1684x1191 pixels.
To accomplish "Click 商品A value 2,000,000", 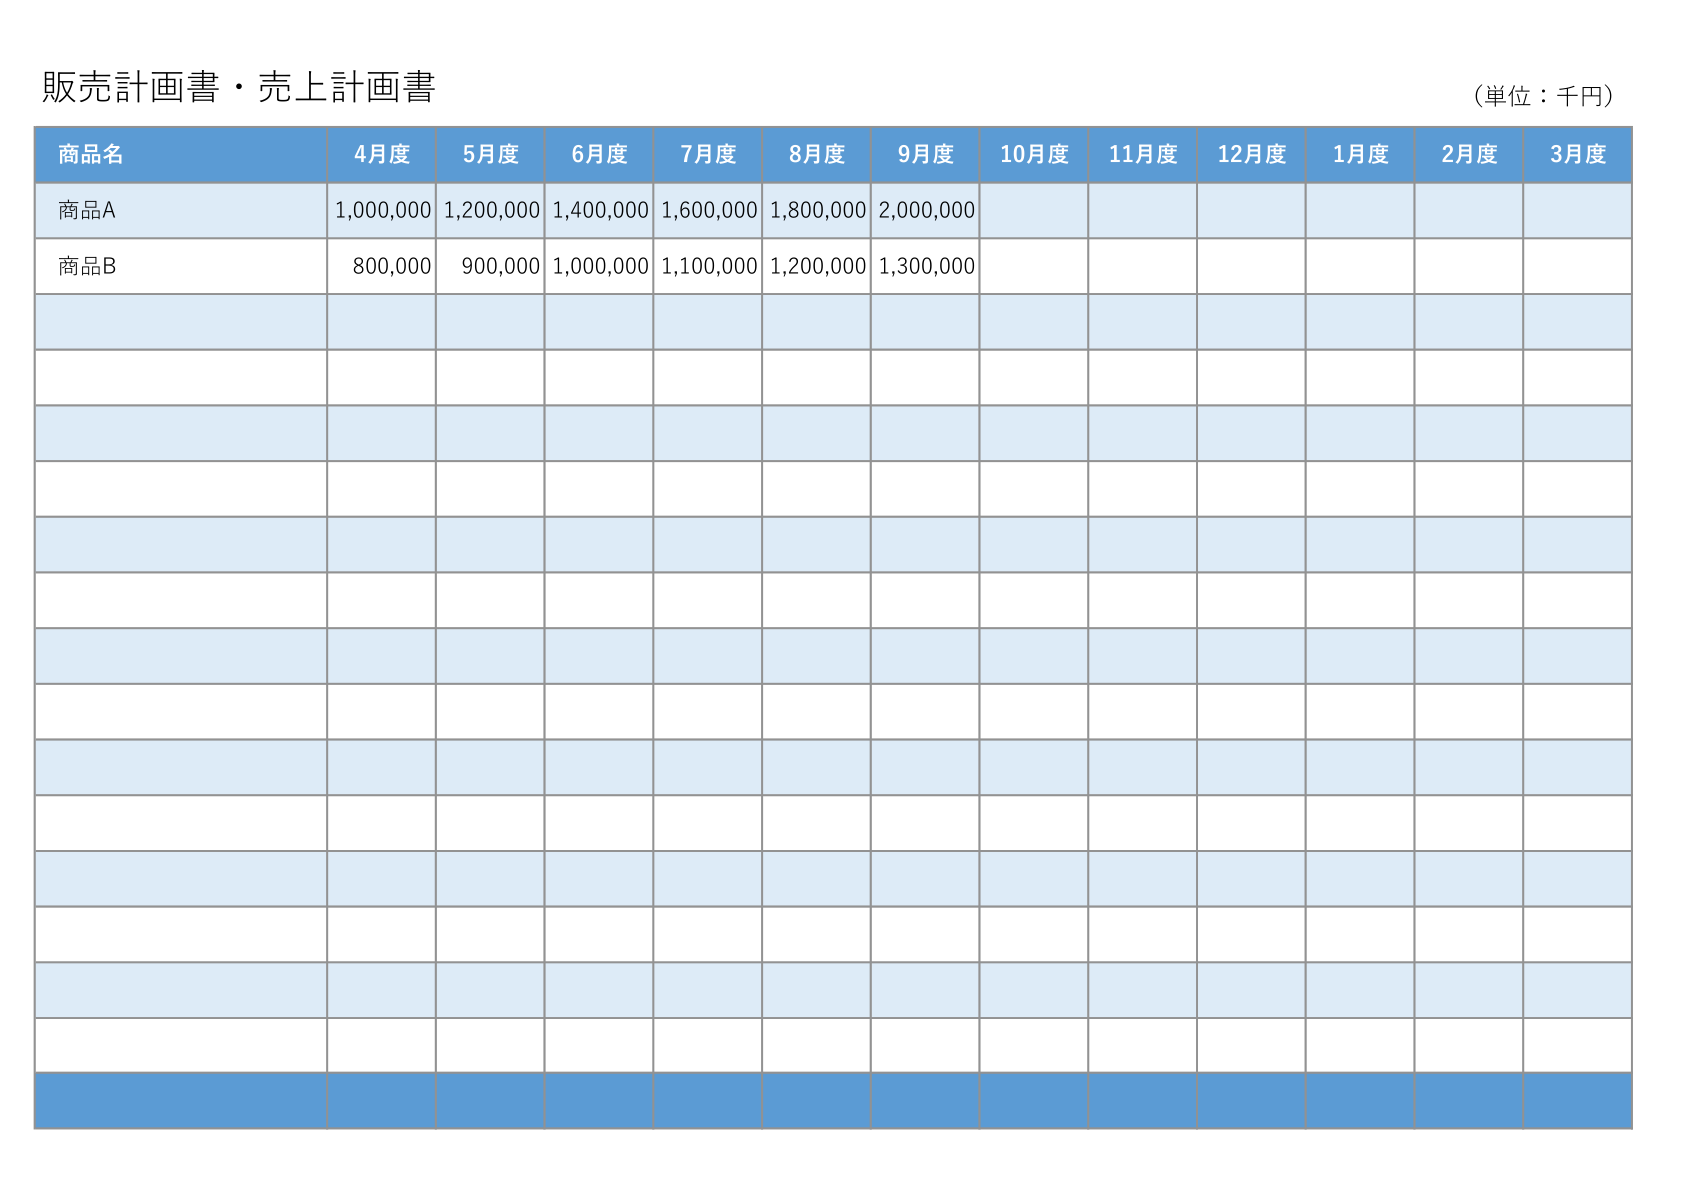I will coord(927,210).
